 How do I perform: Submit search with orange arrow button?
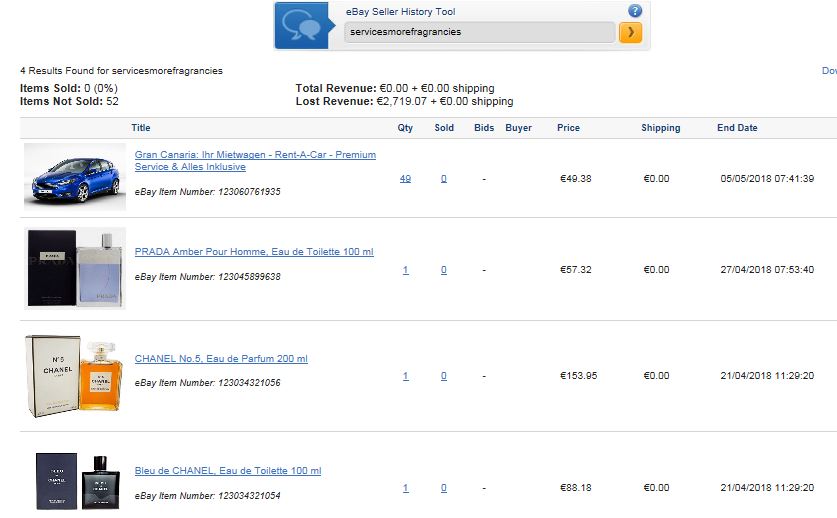pos(630,33)
